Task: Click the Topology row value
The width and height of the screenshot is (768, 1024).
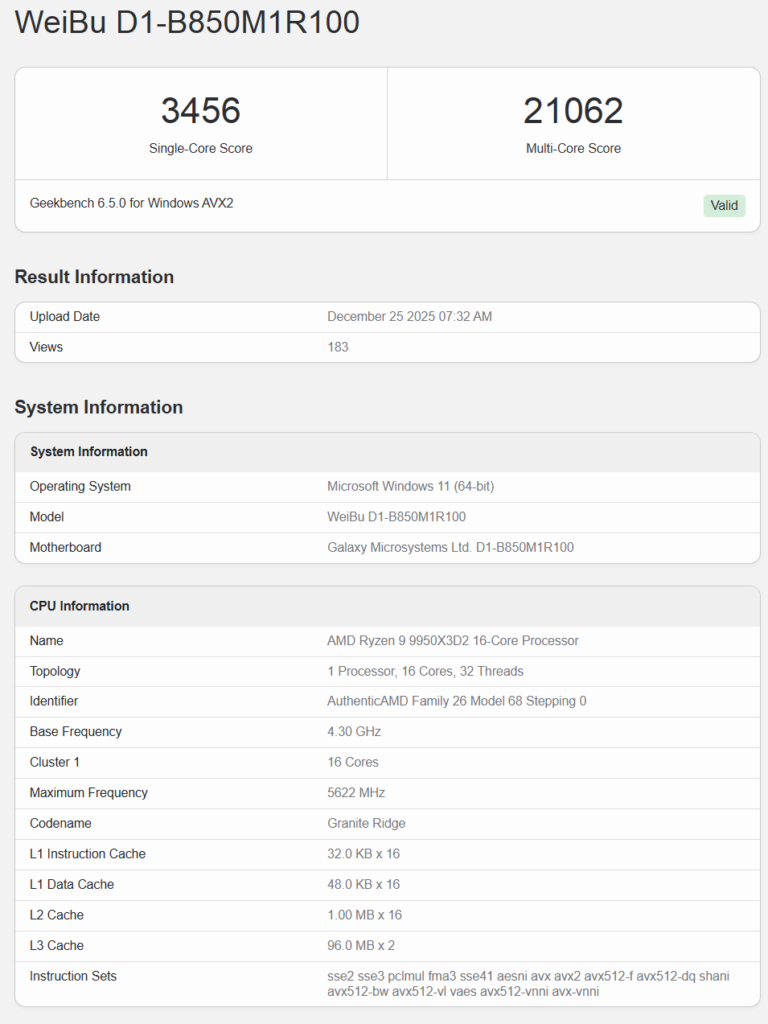Action: [425, 671]
